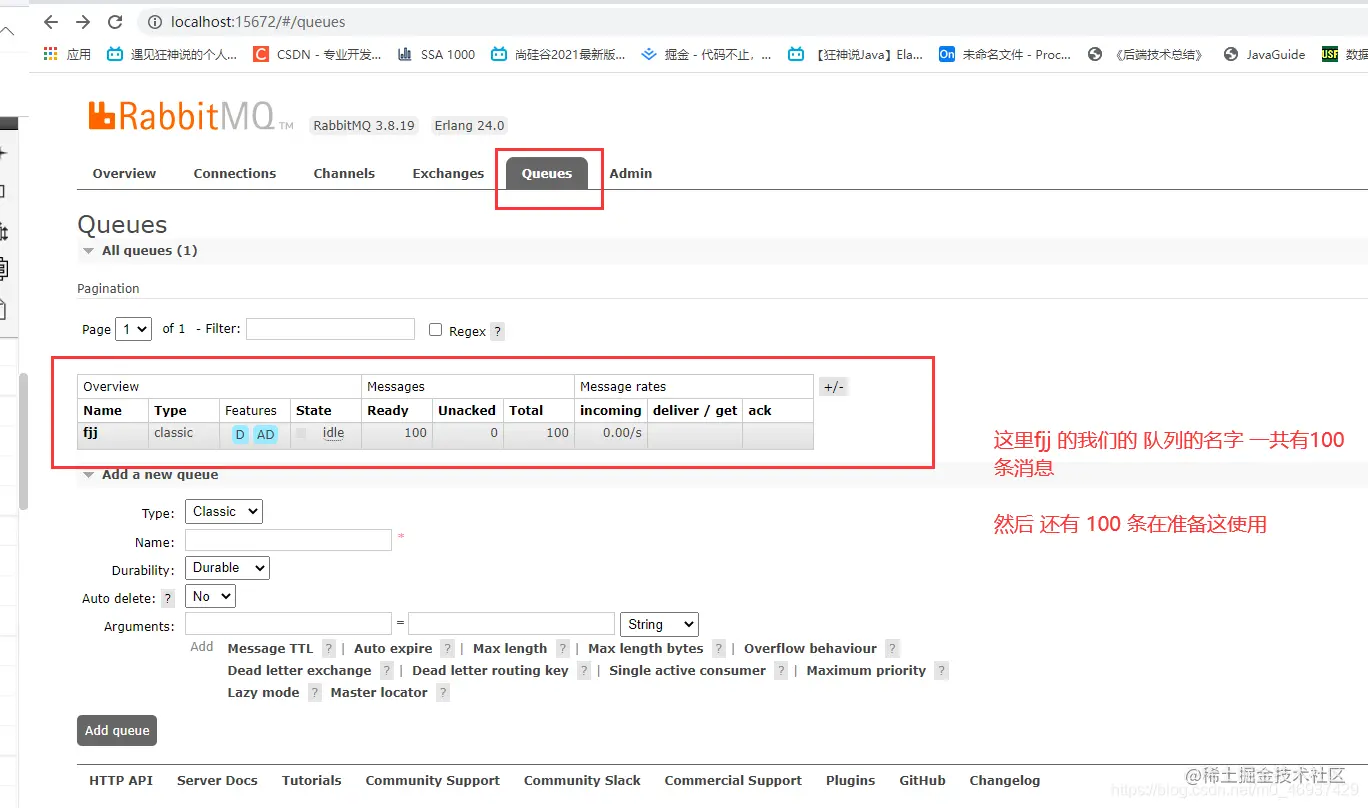Screen dimensions: 1368x808
Task: Open the argument type String dropdown
Action: click(659, 624)
